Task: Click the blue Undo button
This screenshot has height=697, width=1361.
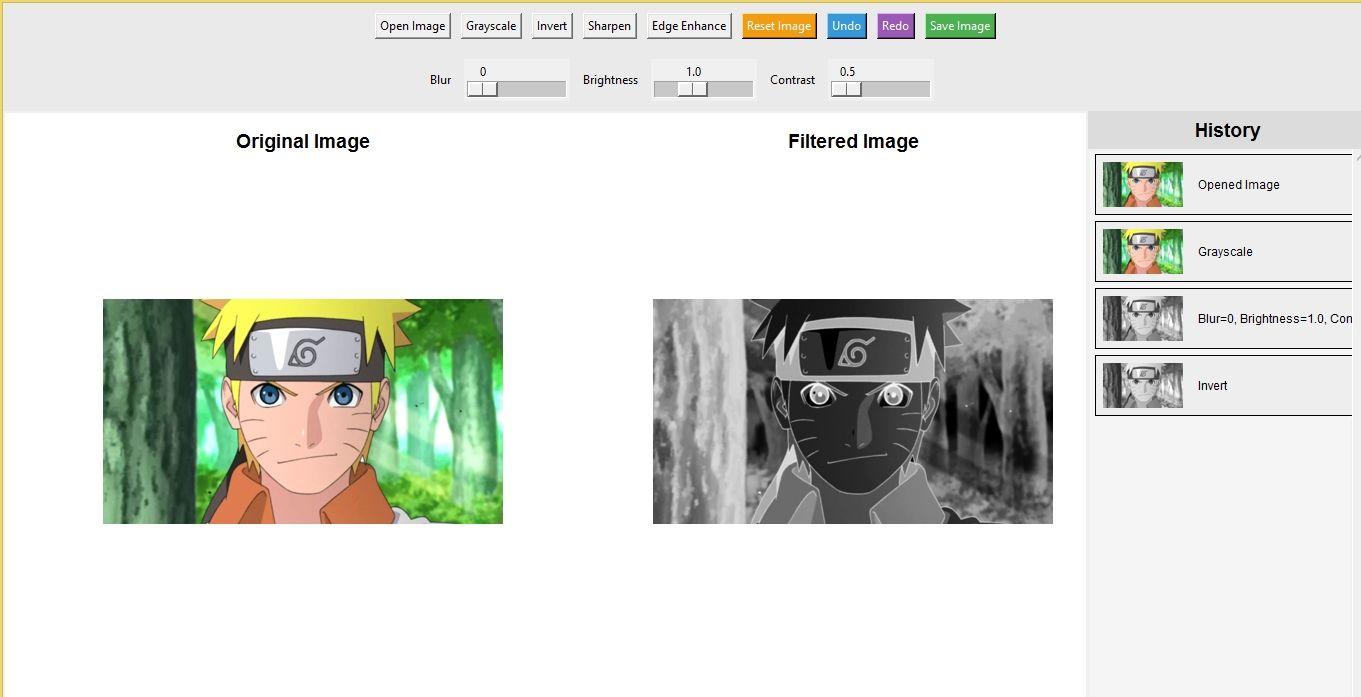Action: point(846,26)
